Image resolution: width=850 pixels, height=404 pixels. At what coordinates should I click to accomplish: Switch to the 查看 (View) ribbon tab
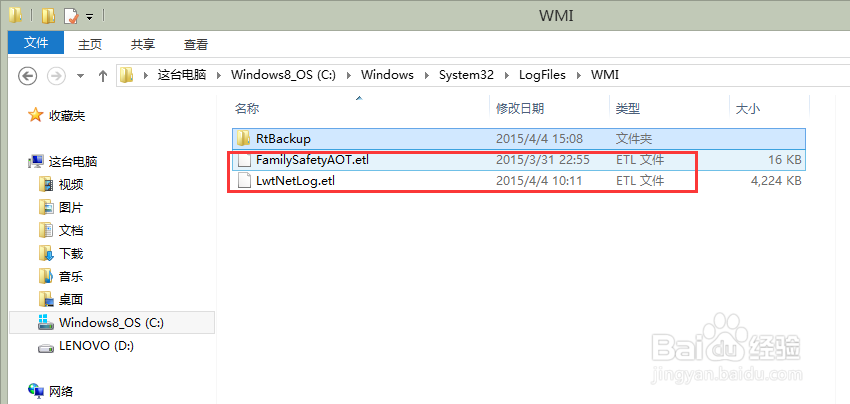point(196,44)
